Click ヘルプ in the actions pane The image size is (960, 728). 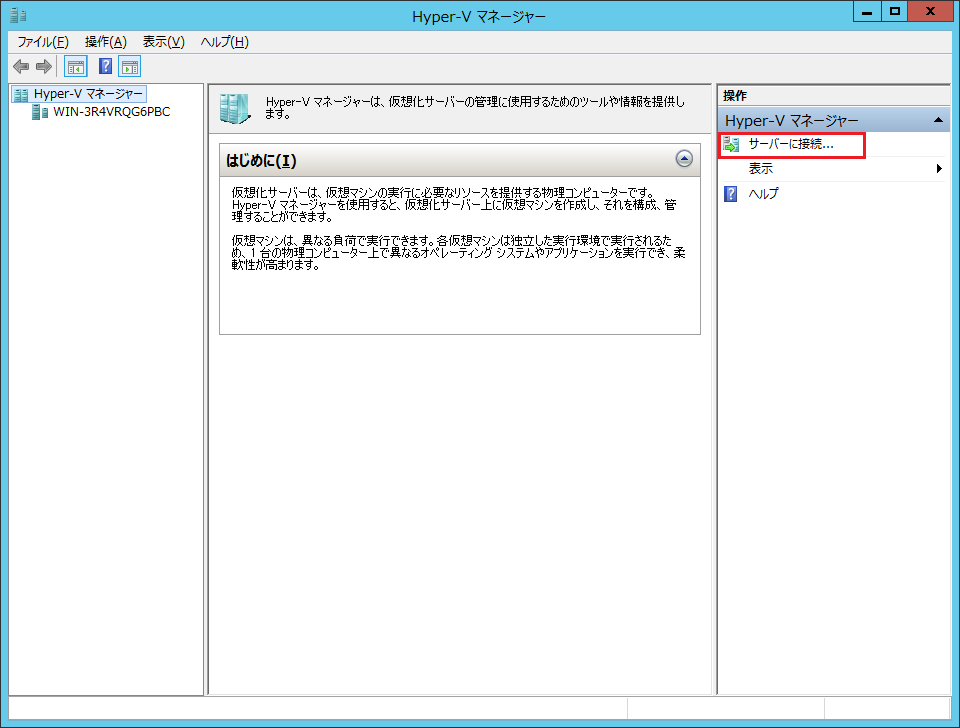(x=763, y=194)
